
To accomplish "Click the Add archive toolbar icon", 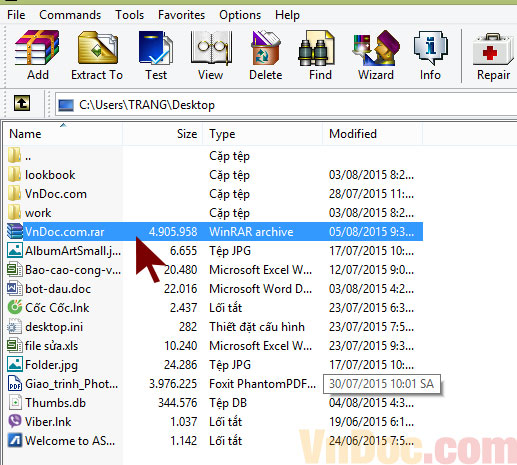I will (37, 48).
